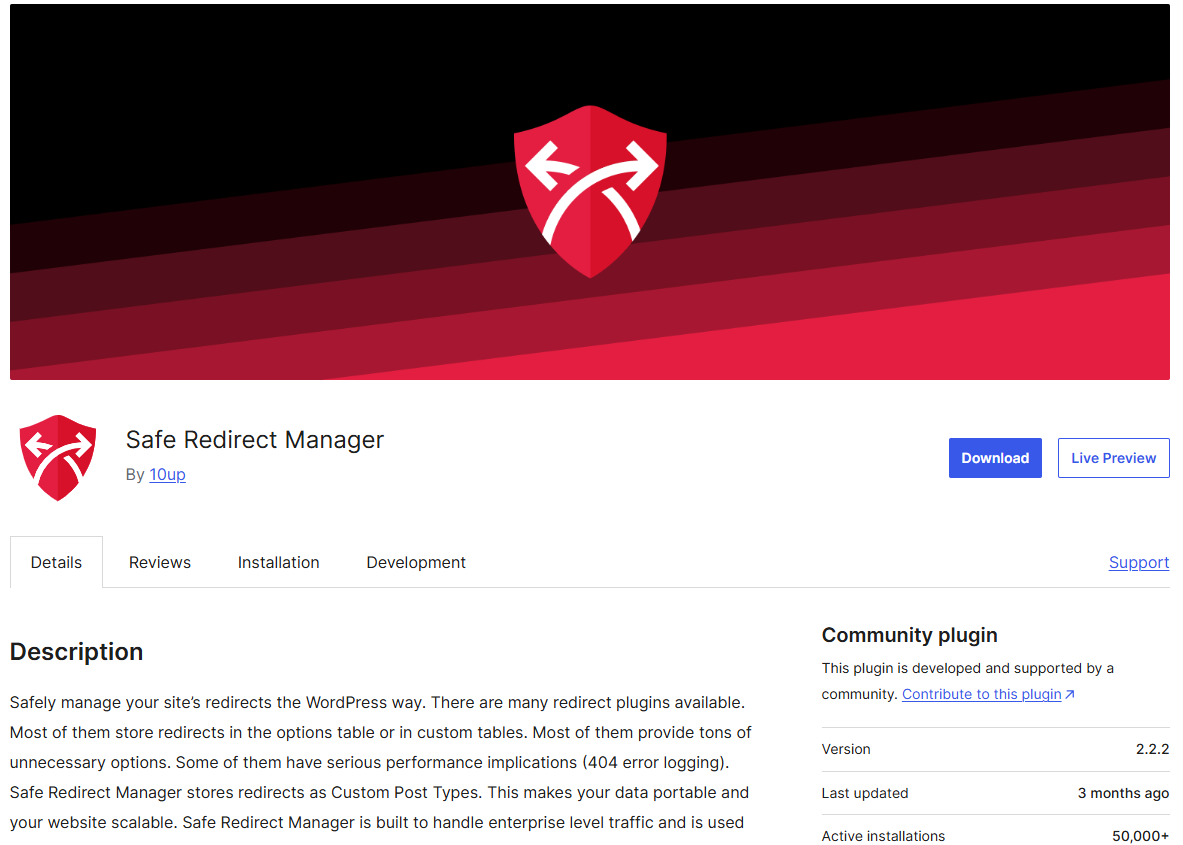Click the '3 months ago' value

1123,793
